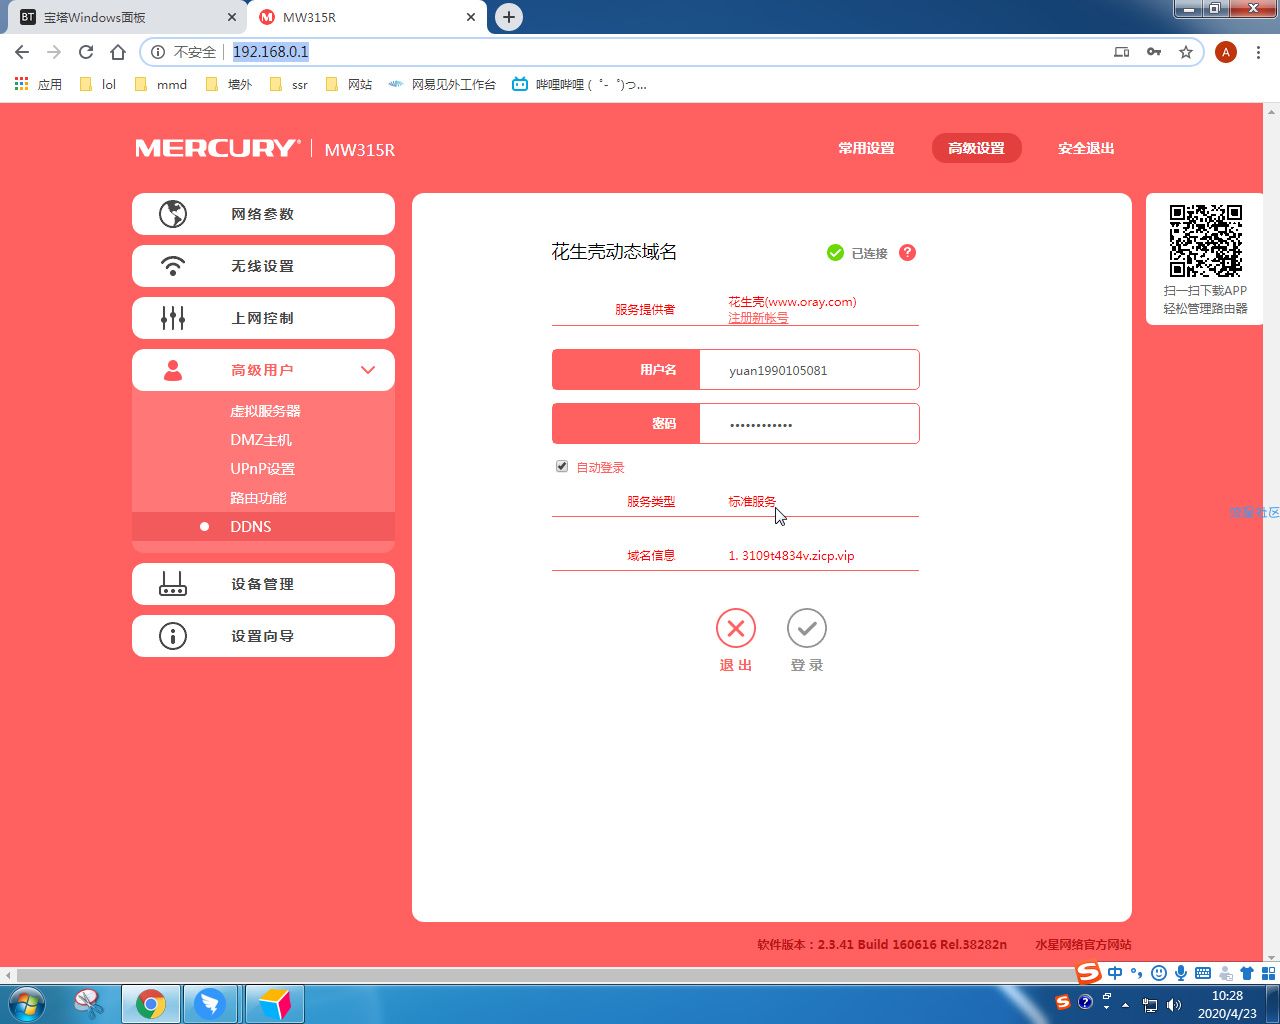Collapse the 高级用户 section chevron
This screenshot has height=1024, width=1280.
368,370
